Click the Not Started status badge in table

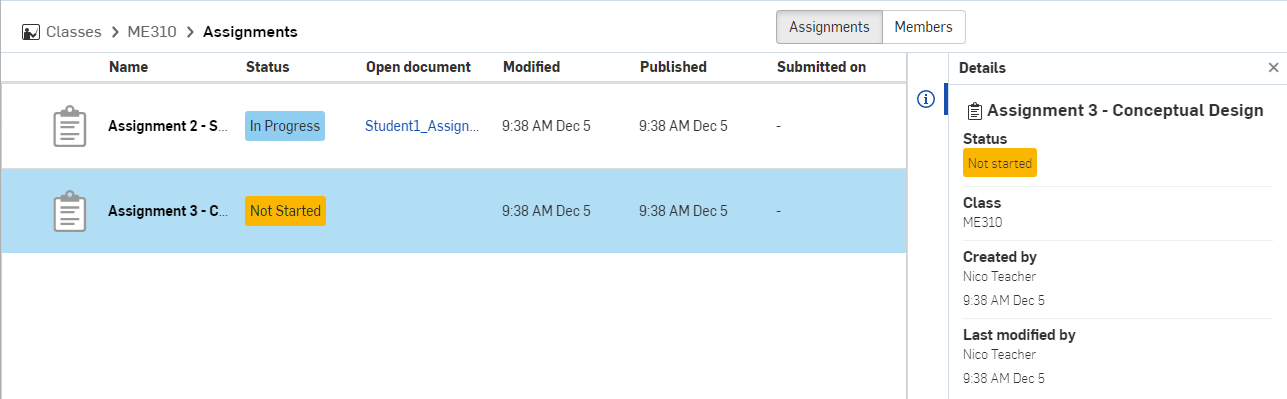(x=285, y=211)
